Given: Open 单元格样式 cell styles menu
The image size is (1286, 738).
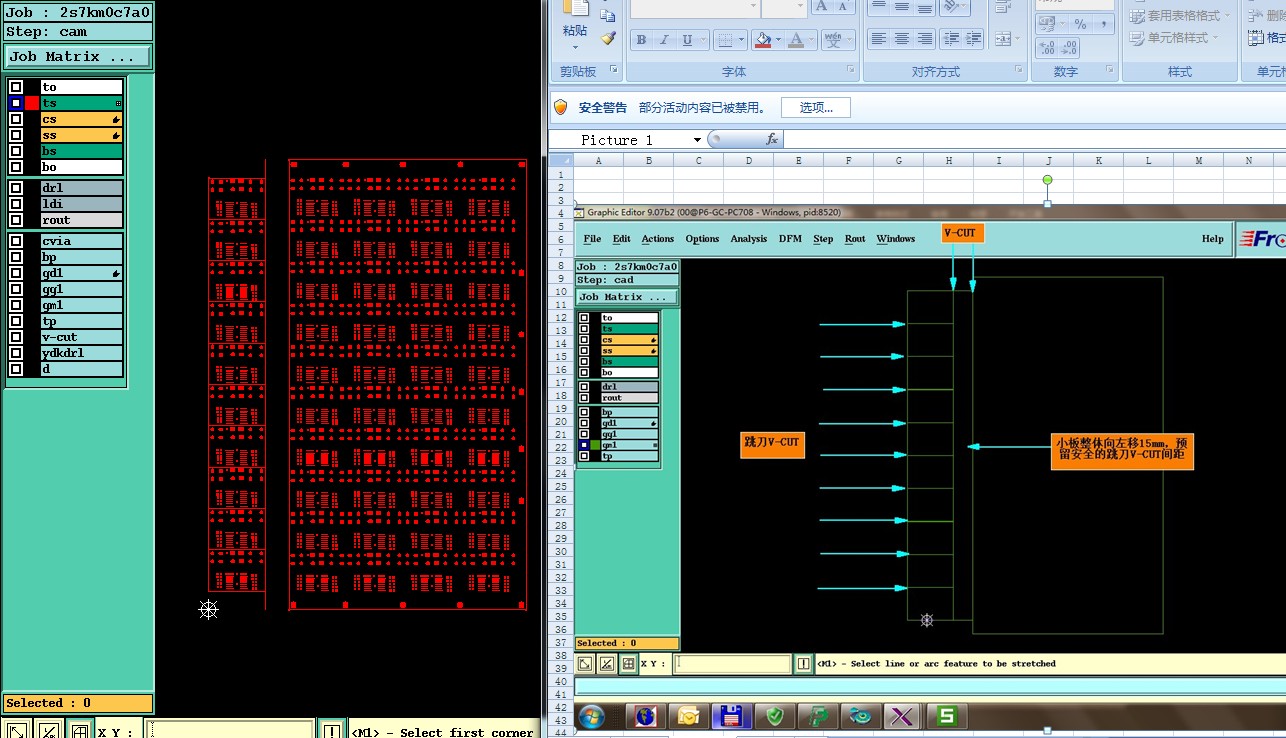Looking at the screenshot, I should pyautogui.click(x=1174, y=38).
